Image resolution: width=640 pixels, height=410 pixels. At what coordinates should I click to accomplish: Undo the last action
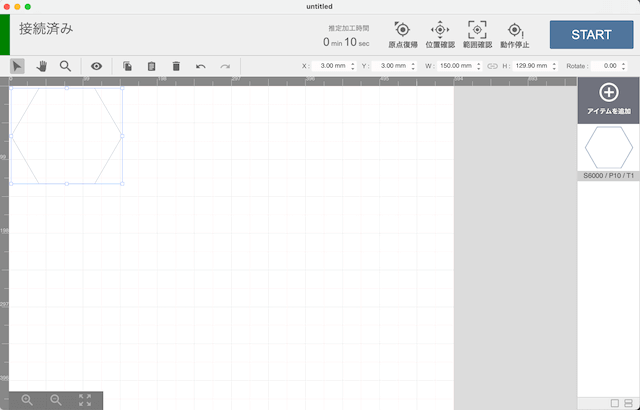201,66
